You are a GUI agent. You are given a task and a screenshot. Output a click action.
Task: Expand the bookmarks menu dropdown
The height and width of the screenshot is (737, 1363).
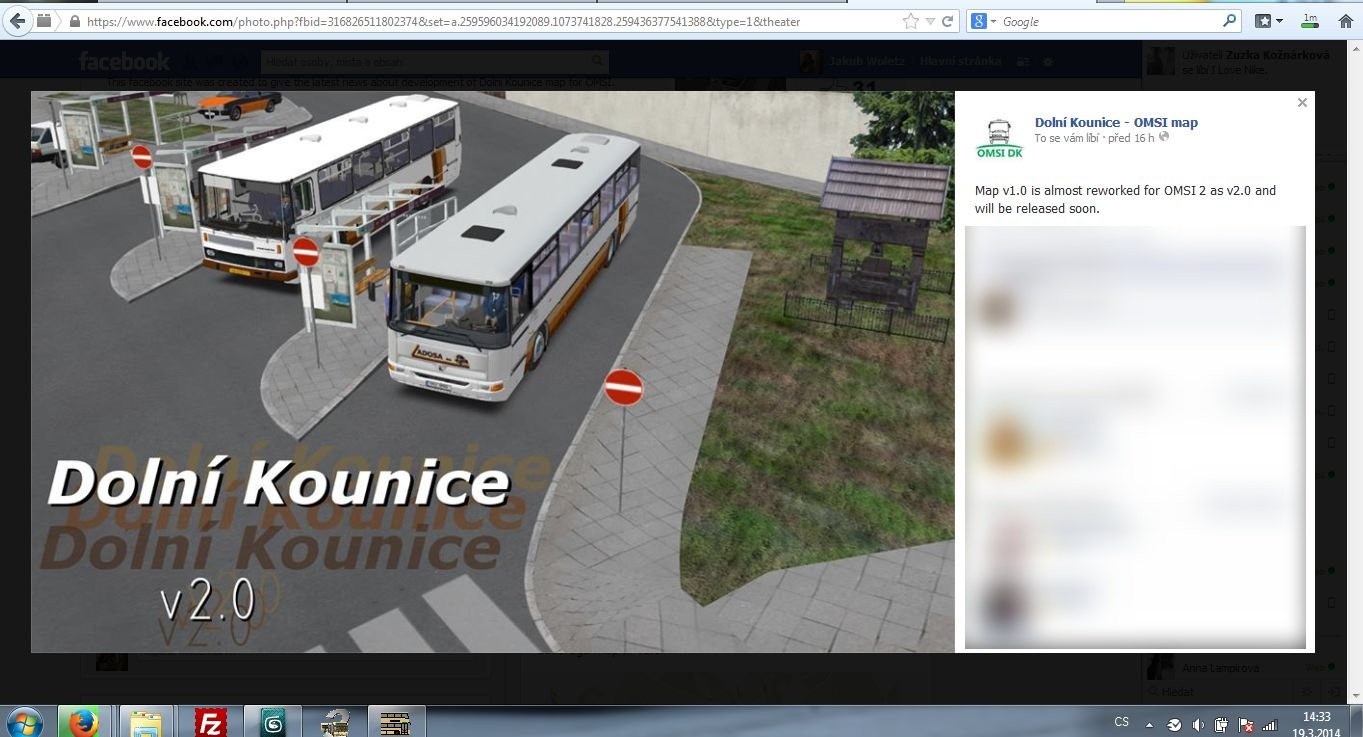pyautogui.click(x=1278, y=21)
